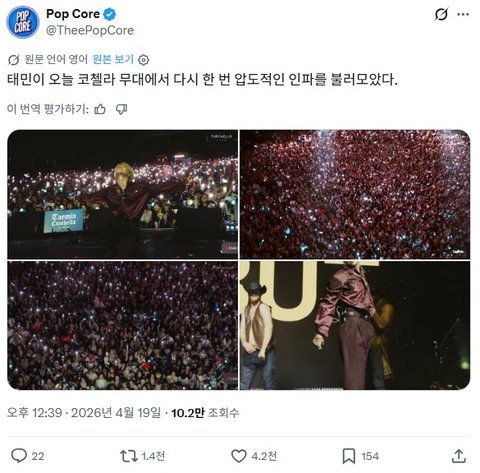Open translation settings gear icon
480x473 pixels.
(x=143, y=60)
